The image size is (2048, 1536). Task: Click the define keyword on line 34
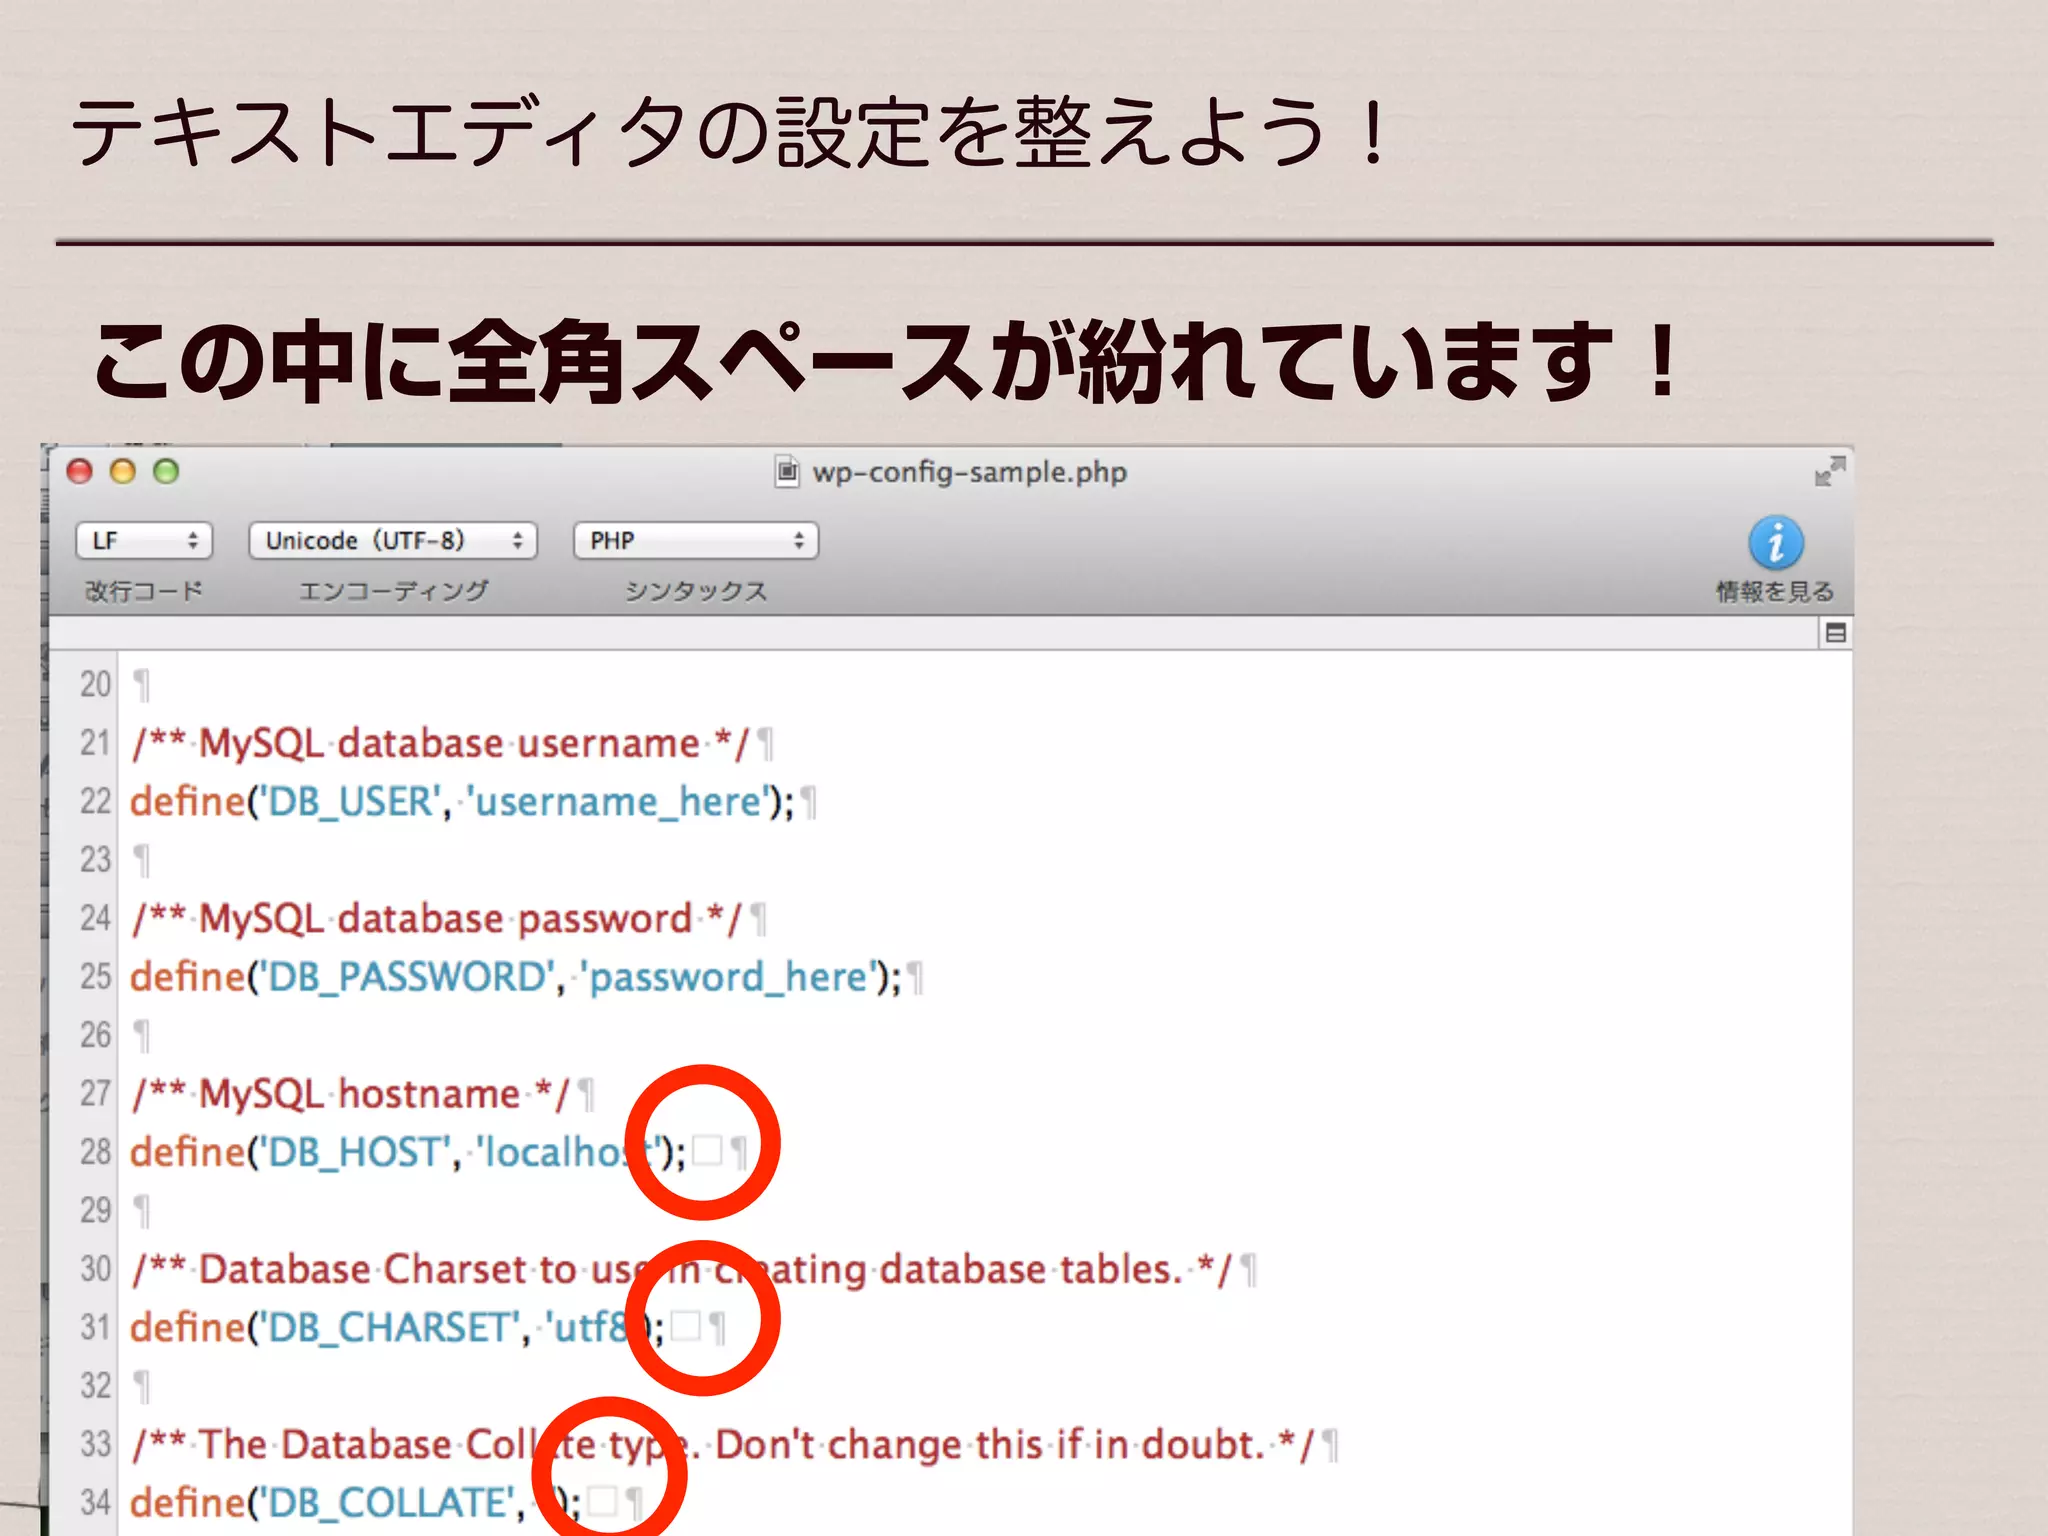188,1503
